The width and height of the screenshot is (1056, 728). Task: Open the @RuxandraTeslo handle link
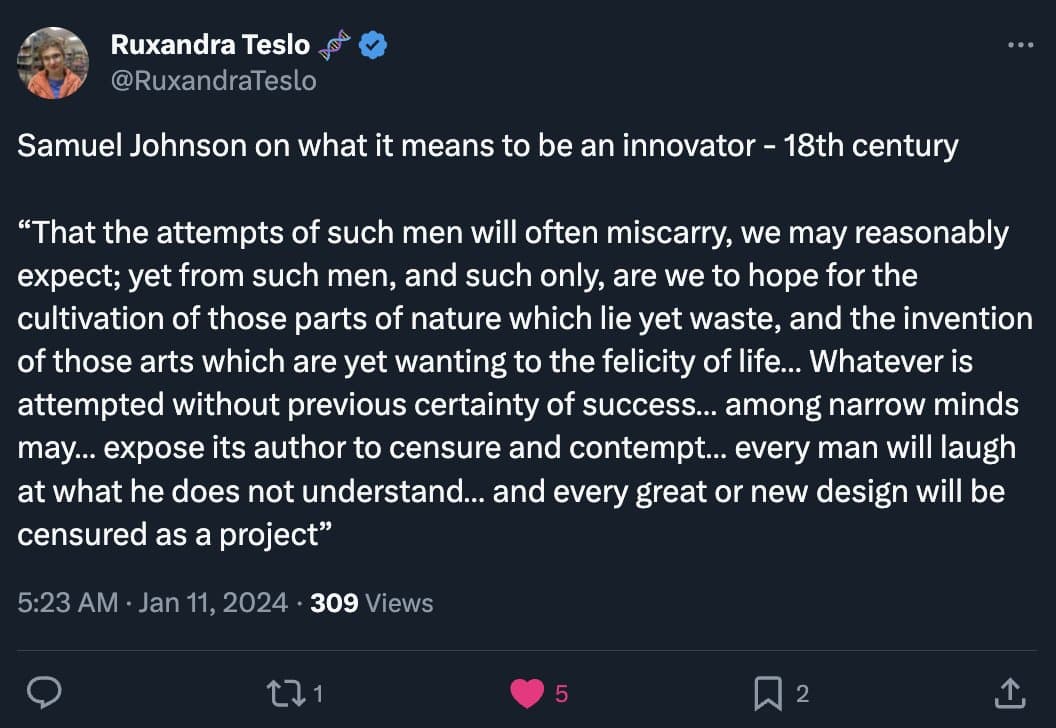point(213,80)
